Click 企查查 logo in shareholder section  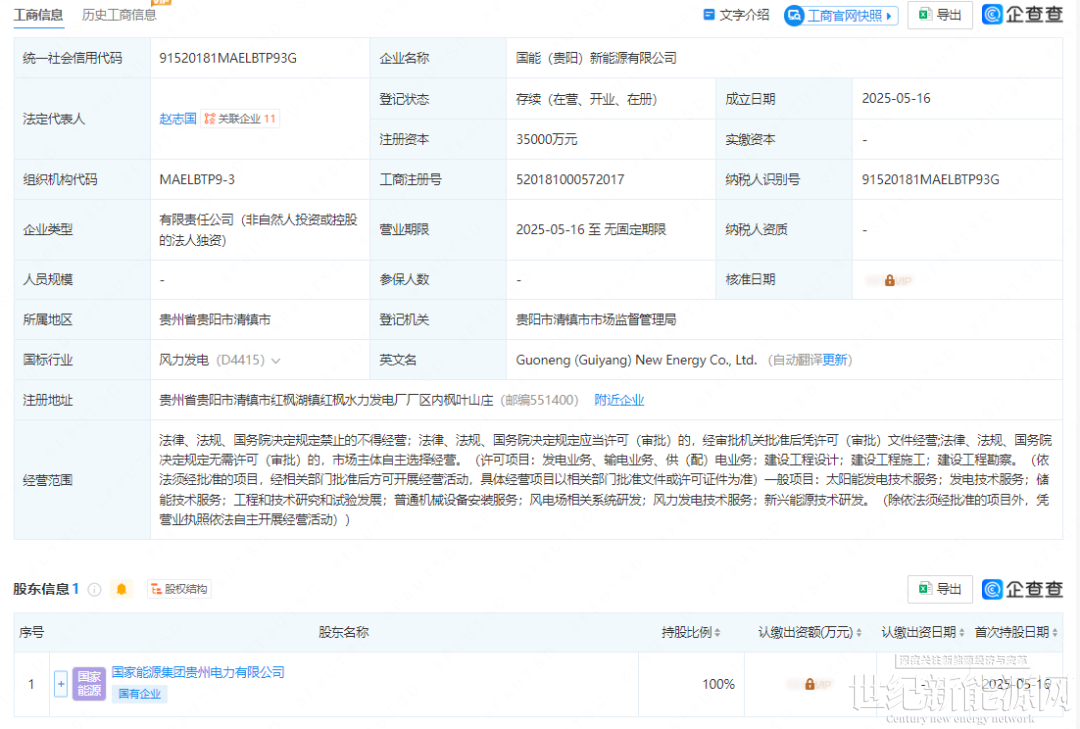point(1022,589)
